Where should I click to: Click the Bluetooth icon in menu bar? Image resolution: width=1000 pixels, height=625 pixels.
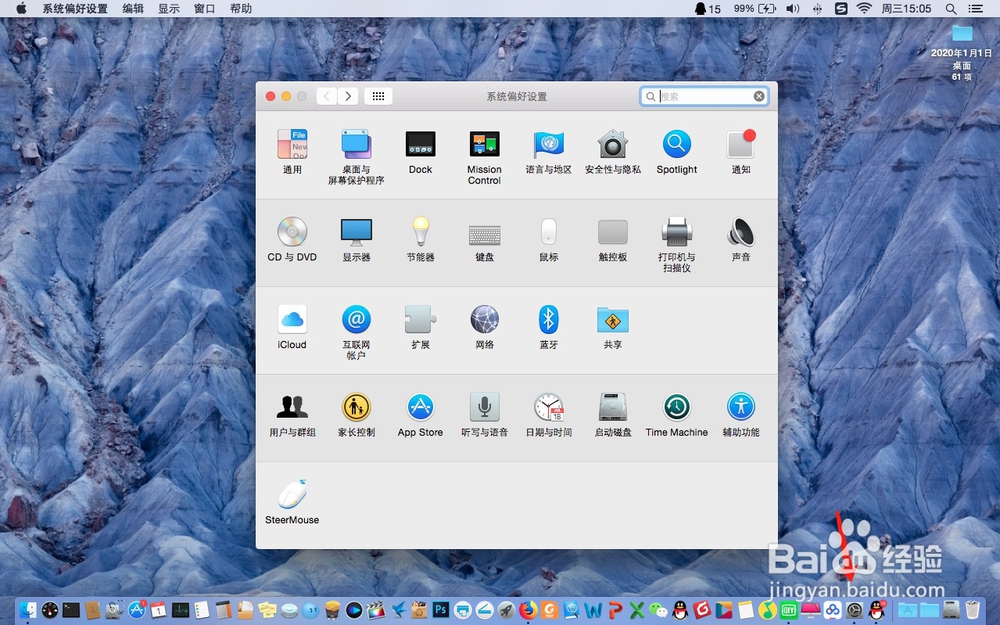click(x=817, y=8)
